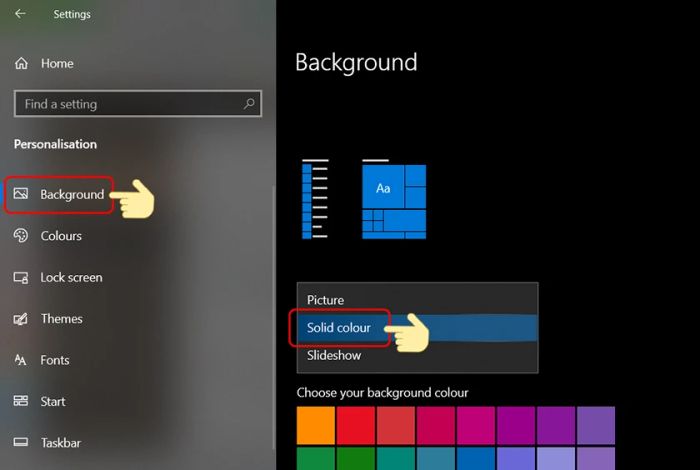Click the Personalisation section heading

(x=55, y=144)
